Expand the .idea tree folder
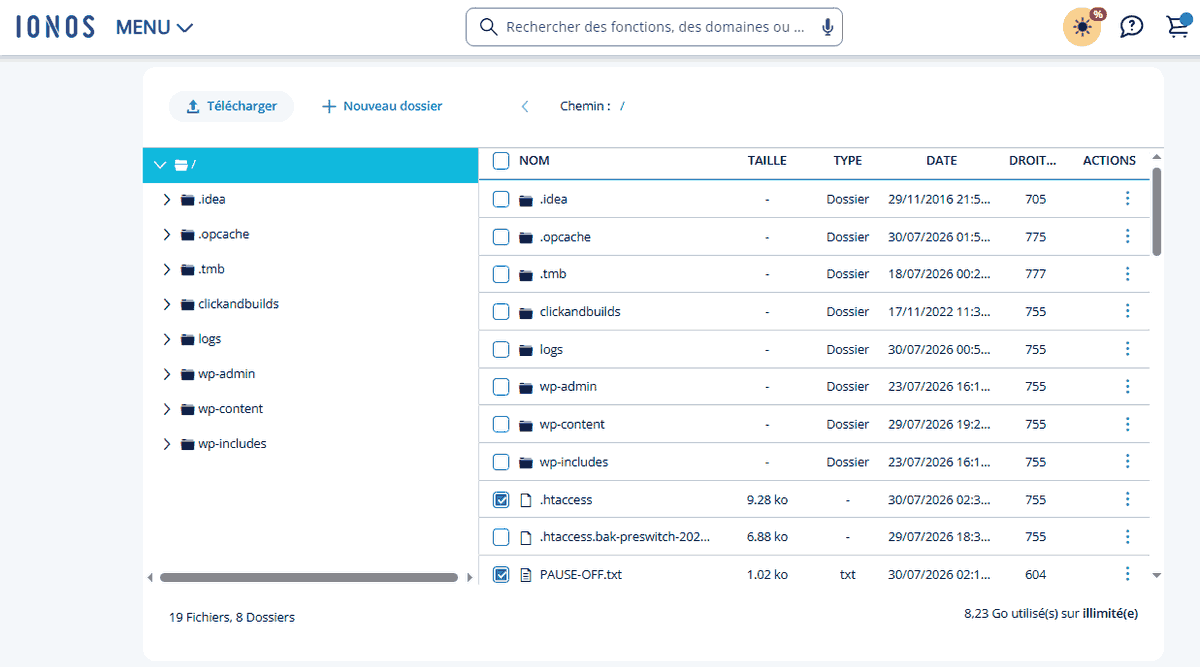Screen dimensions: 1200x667 coord(167,200)
